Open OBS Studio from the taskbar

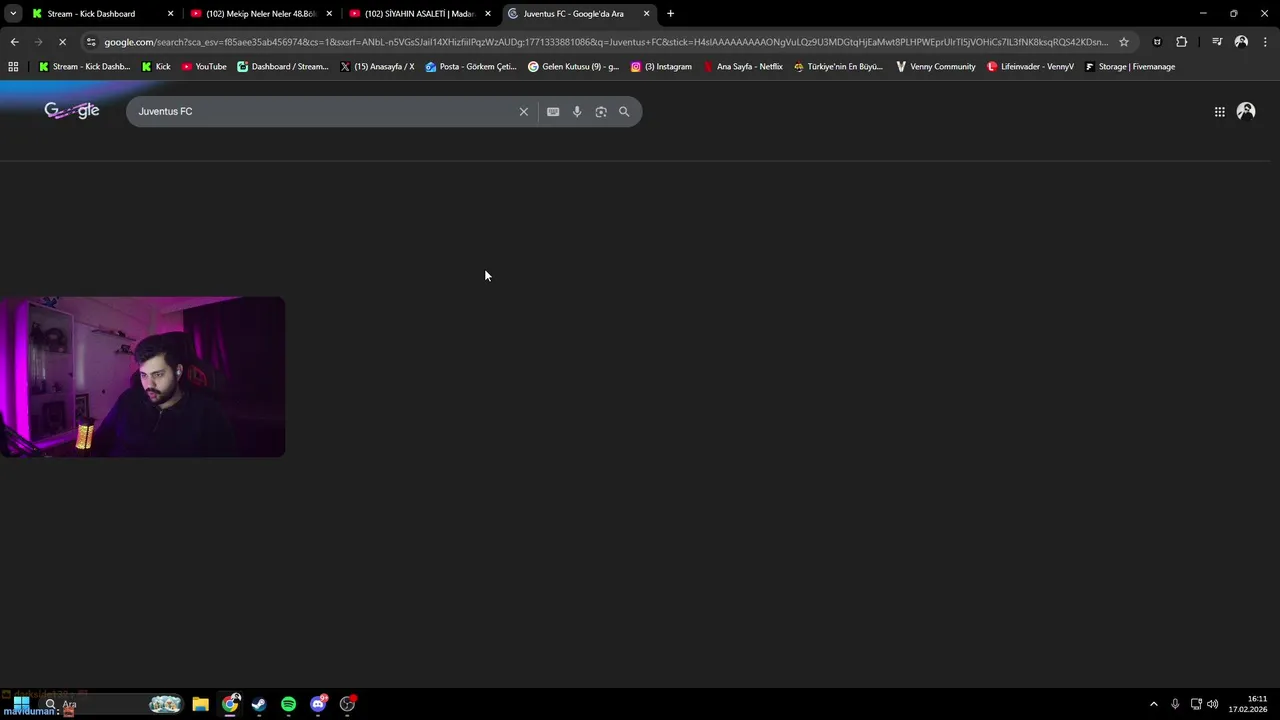click(348, 704)
